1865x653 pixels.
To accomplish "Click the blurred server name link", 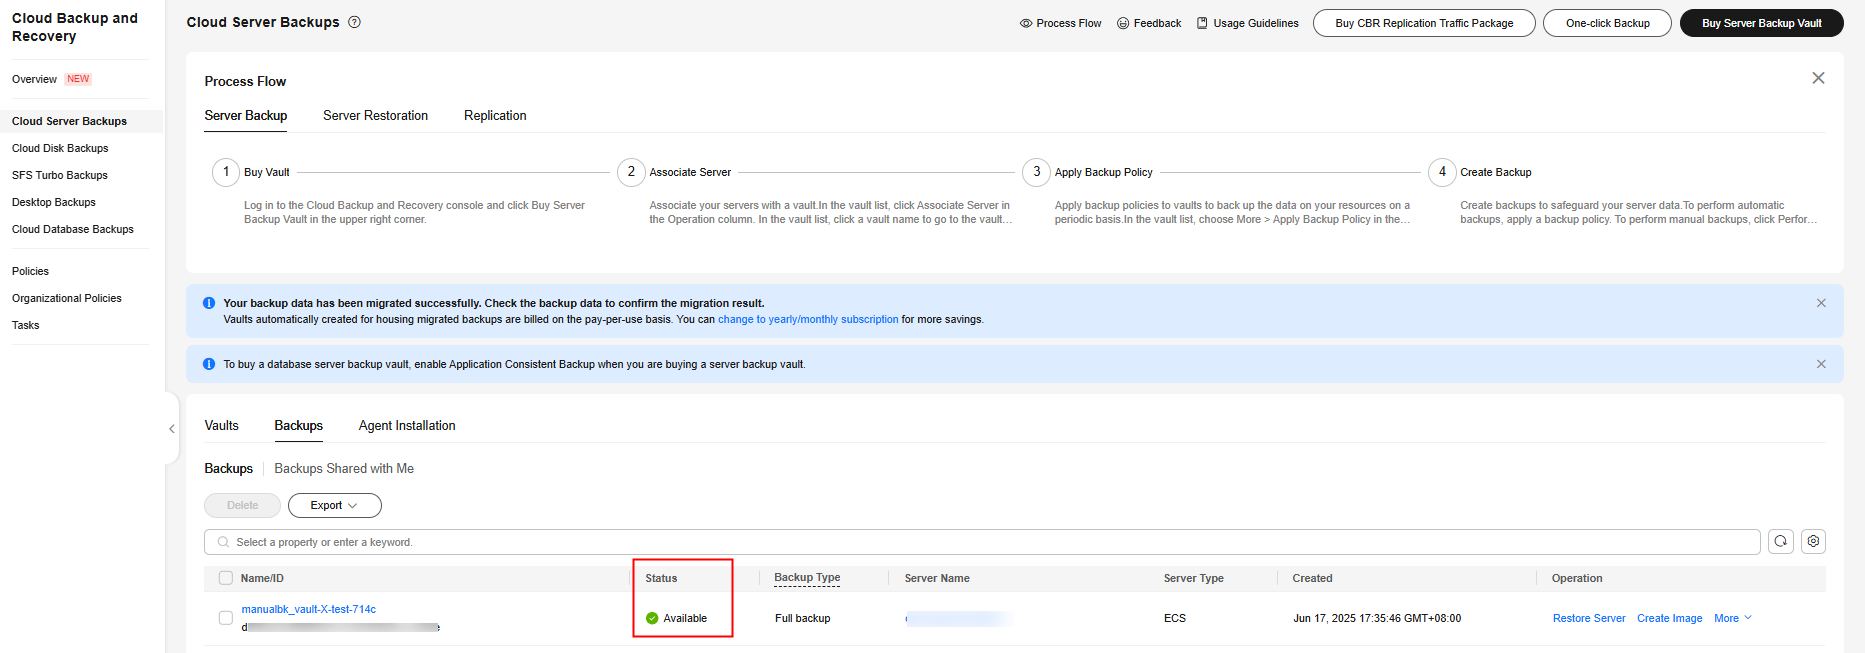I will tap(958, 618).
